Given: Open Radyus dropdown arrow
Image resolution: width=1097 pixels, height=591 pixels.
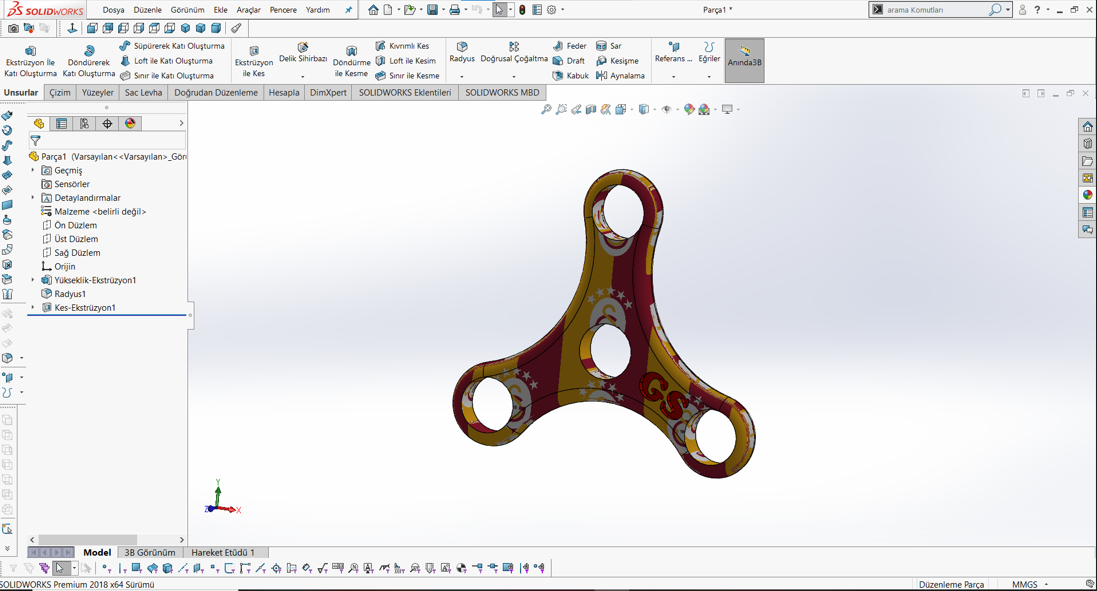Looking at the screenshot, I should click(x=462, y=76).
